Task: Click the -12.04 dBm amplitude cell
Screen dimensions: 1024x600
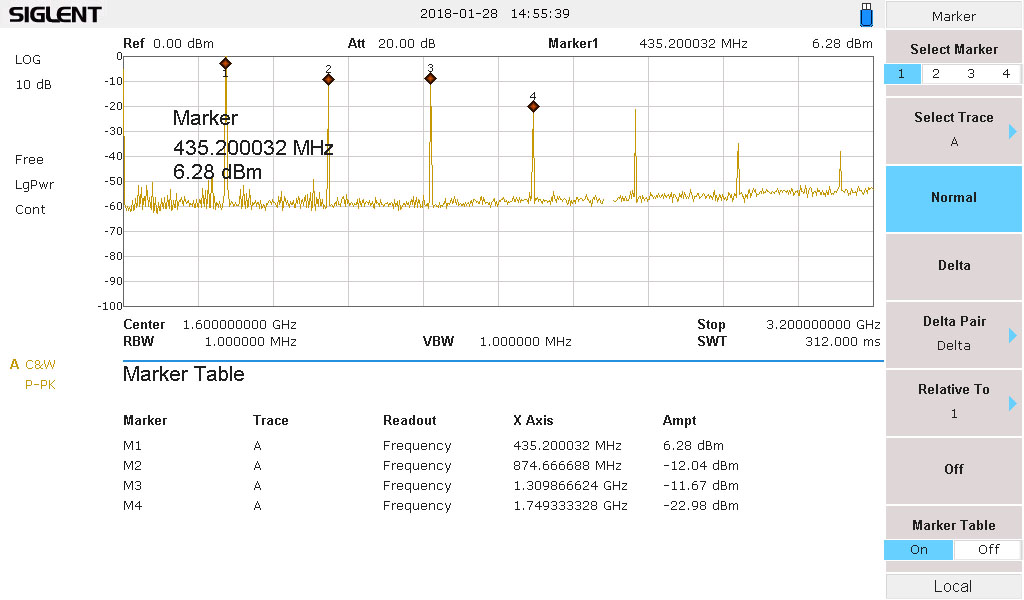Action: pyautogui.click(x=701, y=466)
